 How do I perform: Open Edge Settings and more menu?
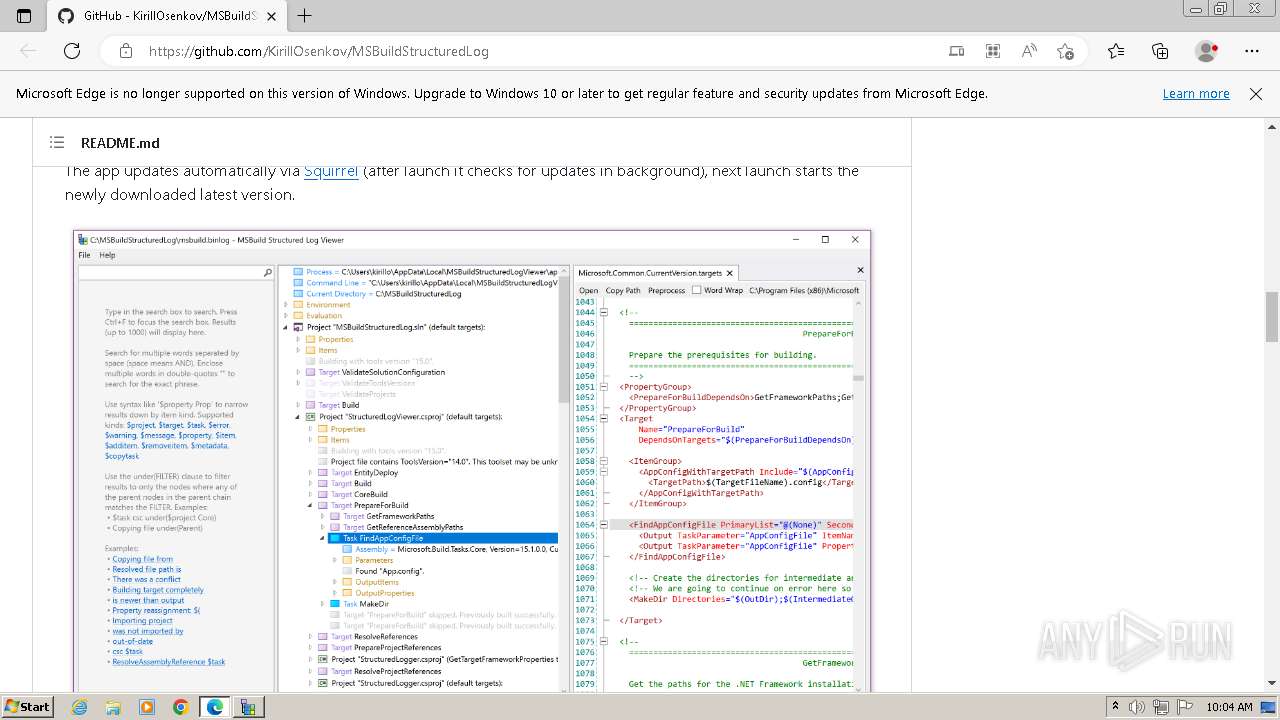(x=1252, y=51)
